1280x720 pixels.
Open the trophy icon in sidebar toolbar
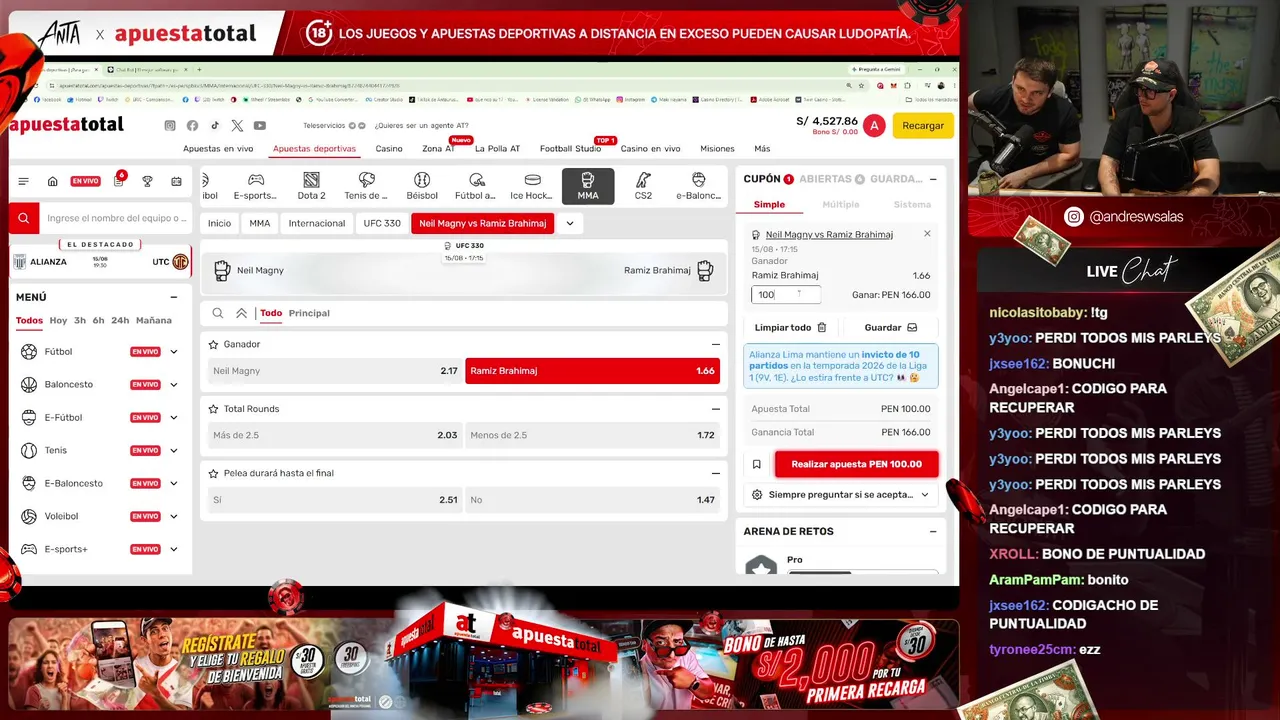coord(148,181)
